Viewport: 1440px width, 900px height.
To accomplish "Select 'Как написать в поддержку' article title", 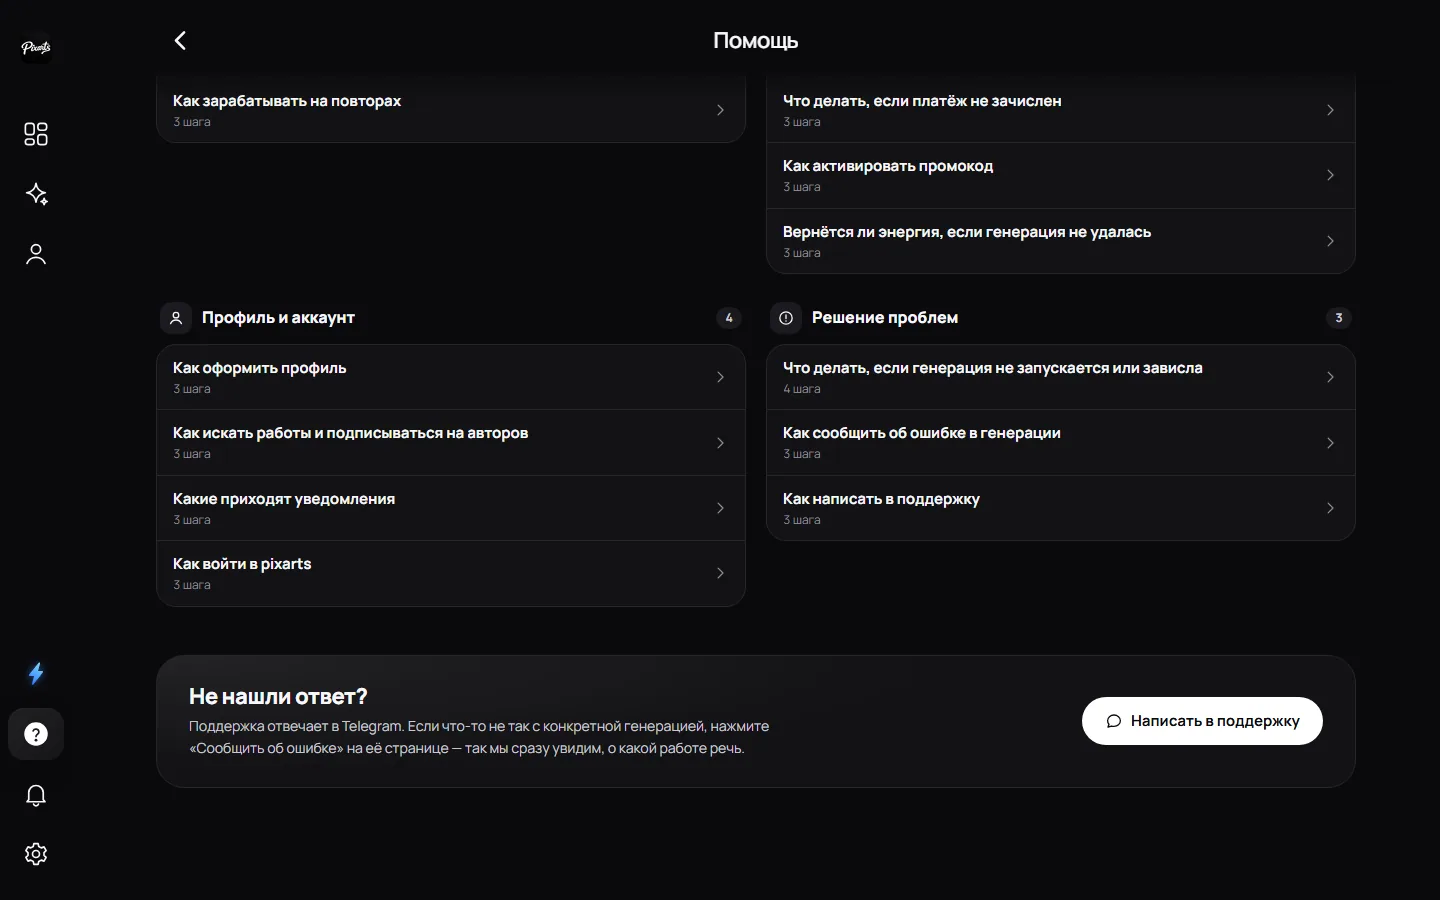I will coord(881,499).
